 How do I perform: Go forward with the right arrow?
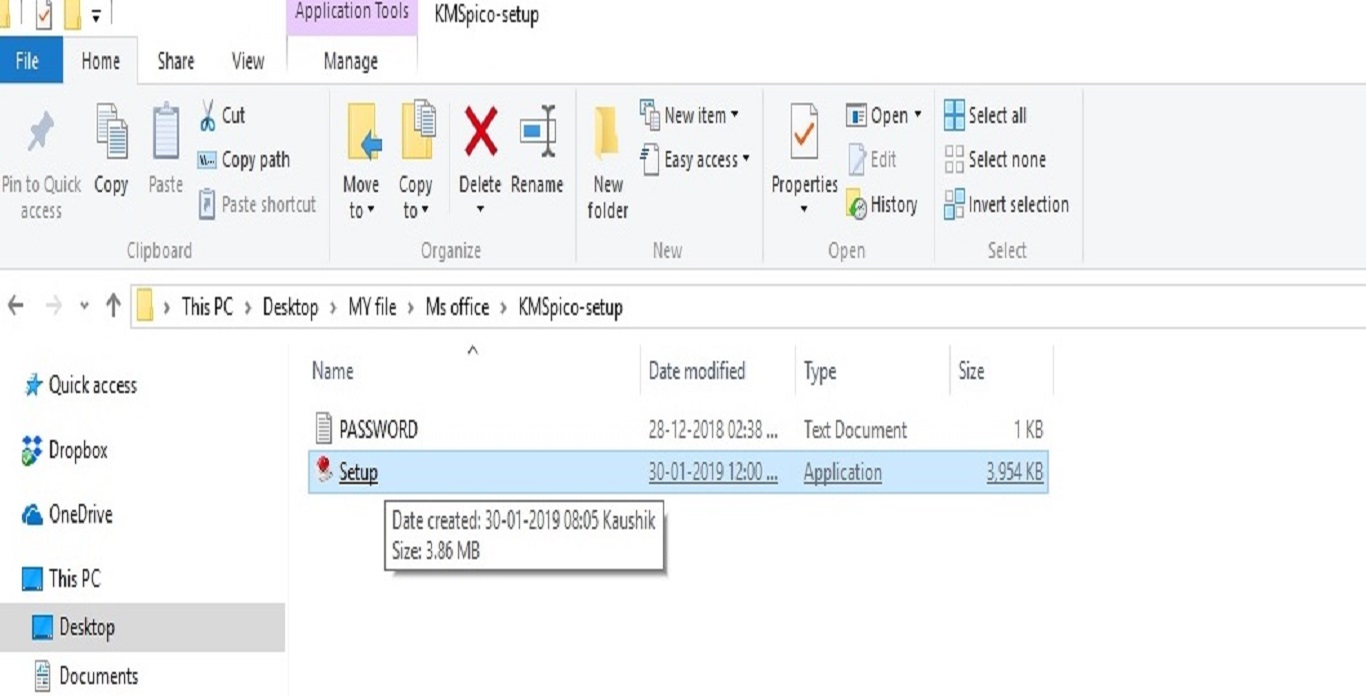53,306
